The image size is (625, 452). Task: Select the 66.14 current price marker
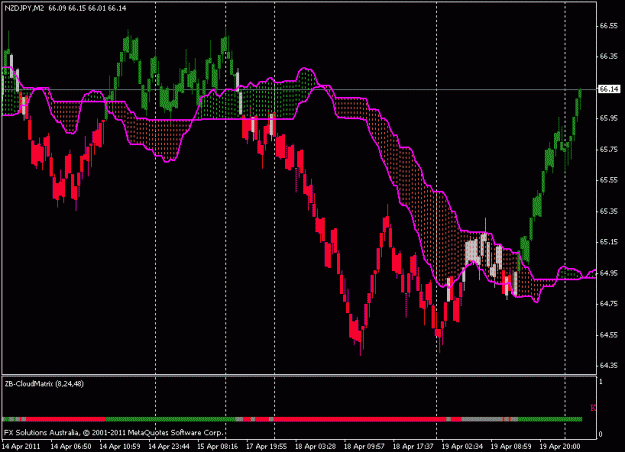click(609, 89)
